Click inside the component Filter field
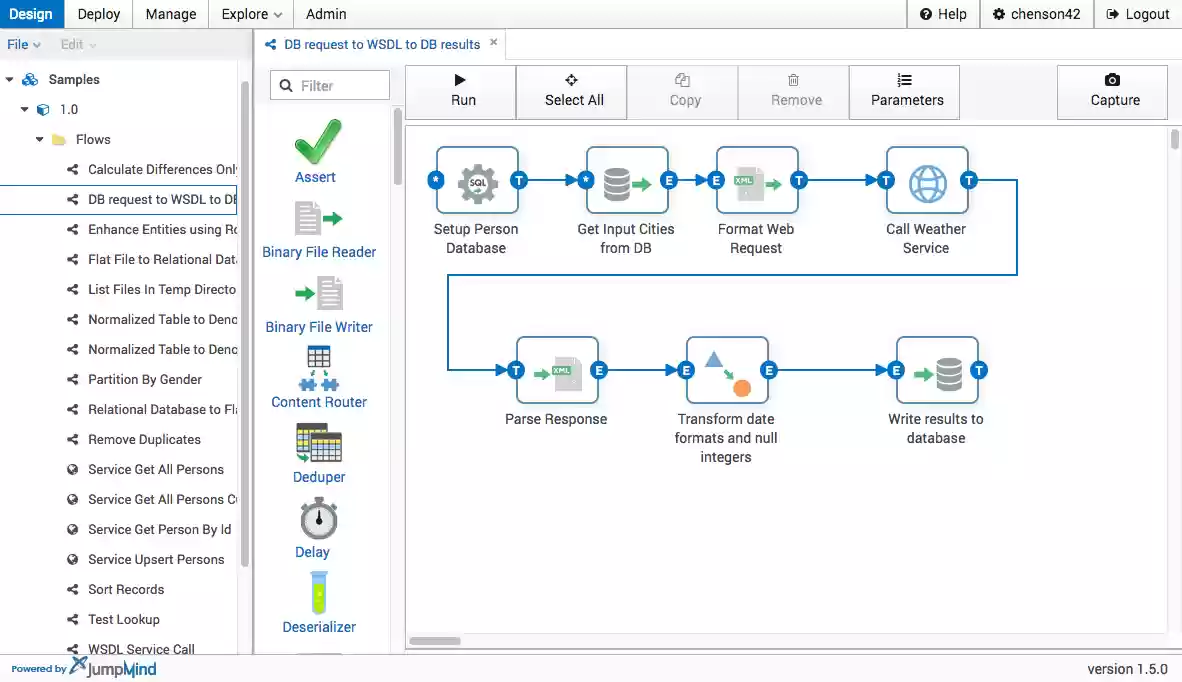The image size is (1182, 682). 335,85
